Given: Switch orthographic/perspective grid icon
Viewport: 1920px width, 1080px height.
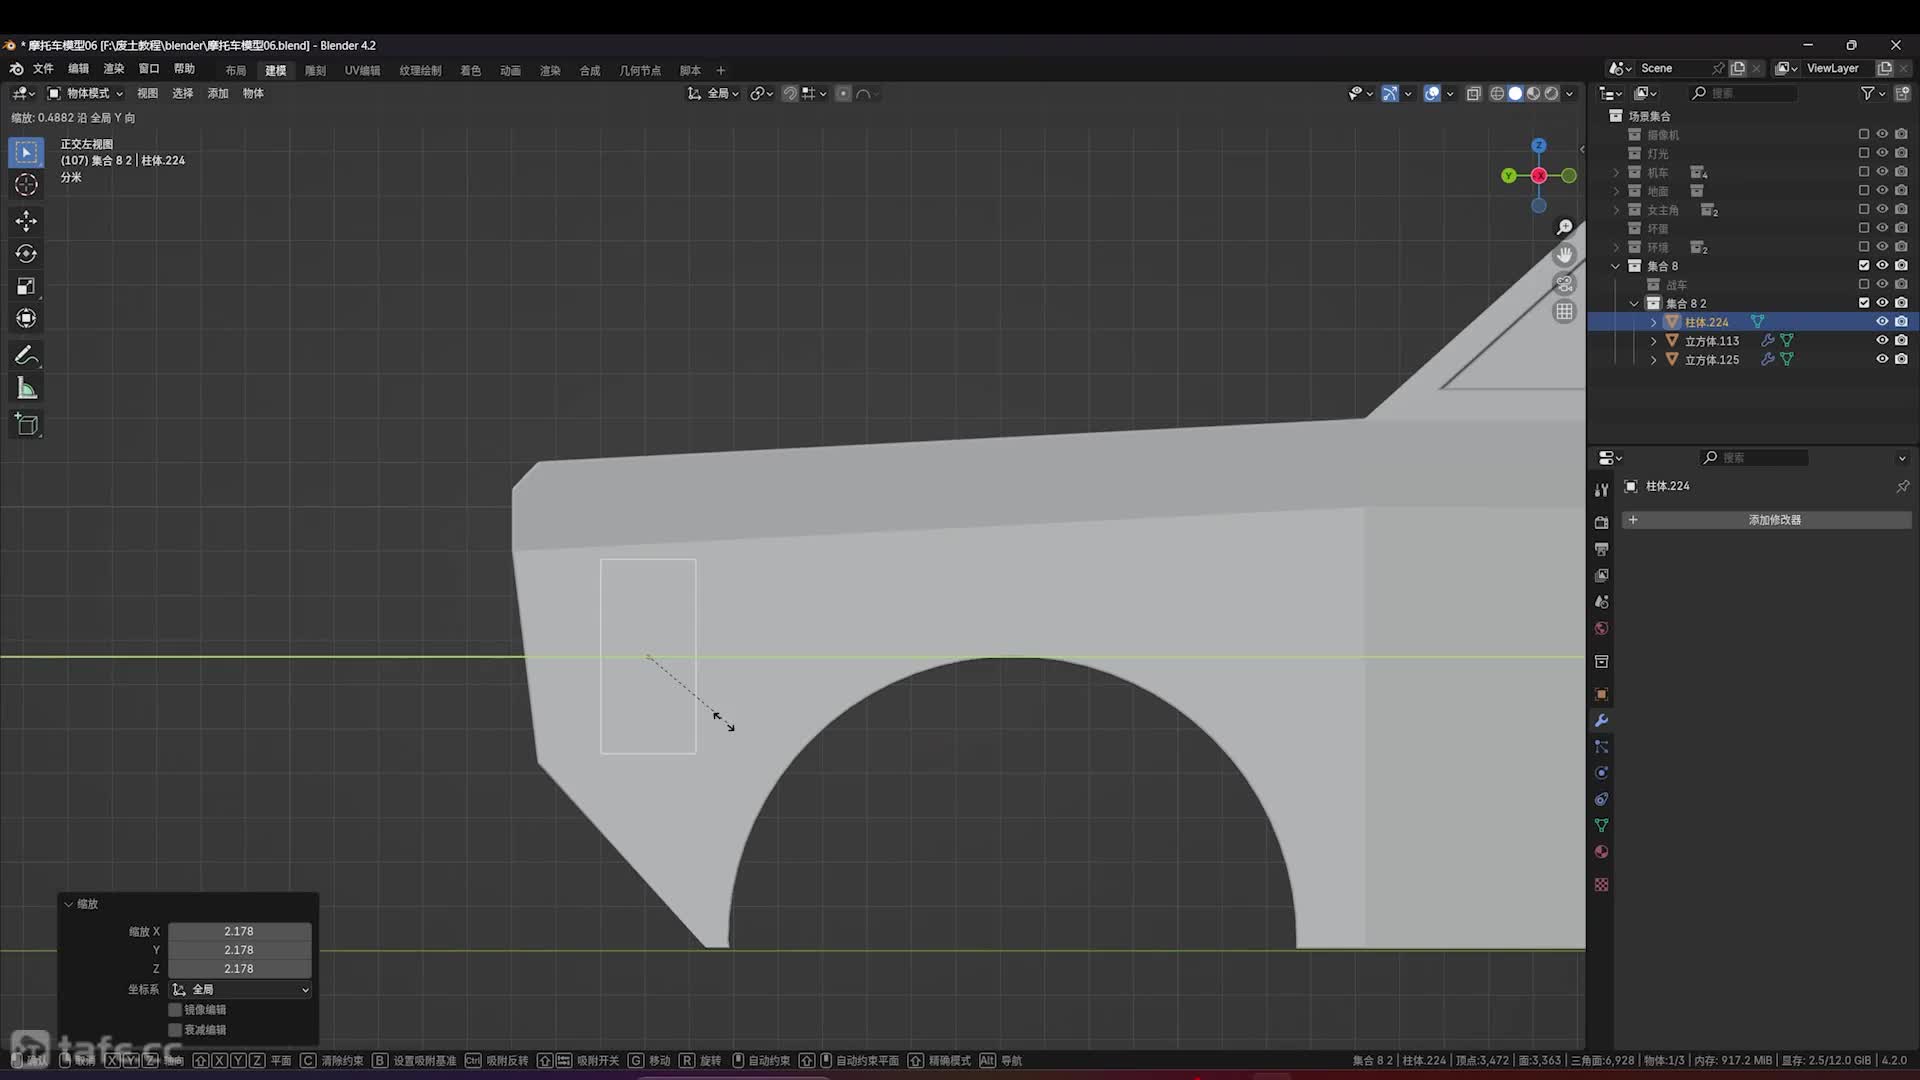Looking at the screenshot, I should coord(1565,312).
